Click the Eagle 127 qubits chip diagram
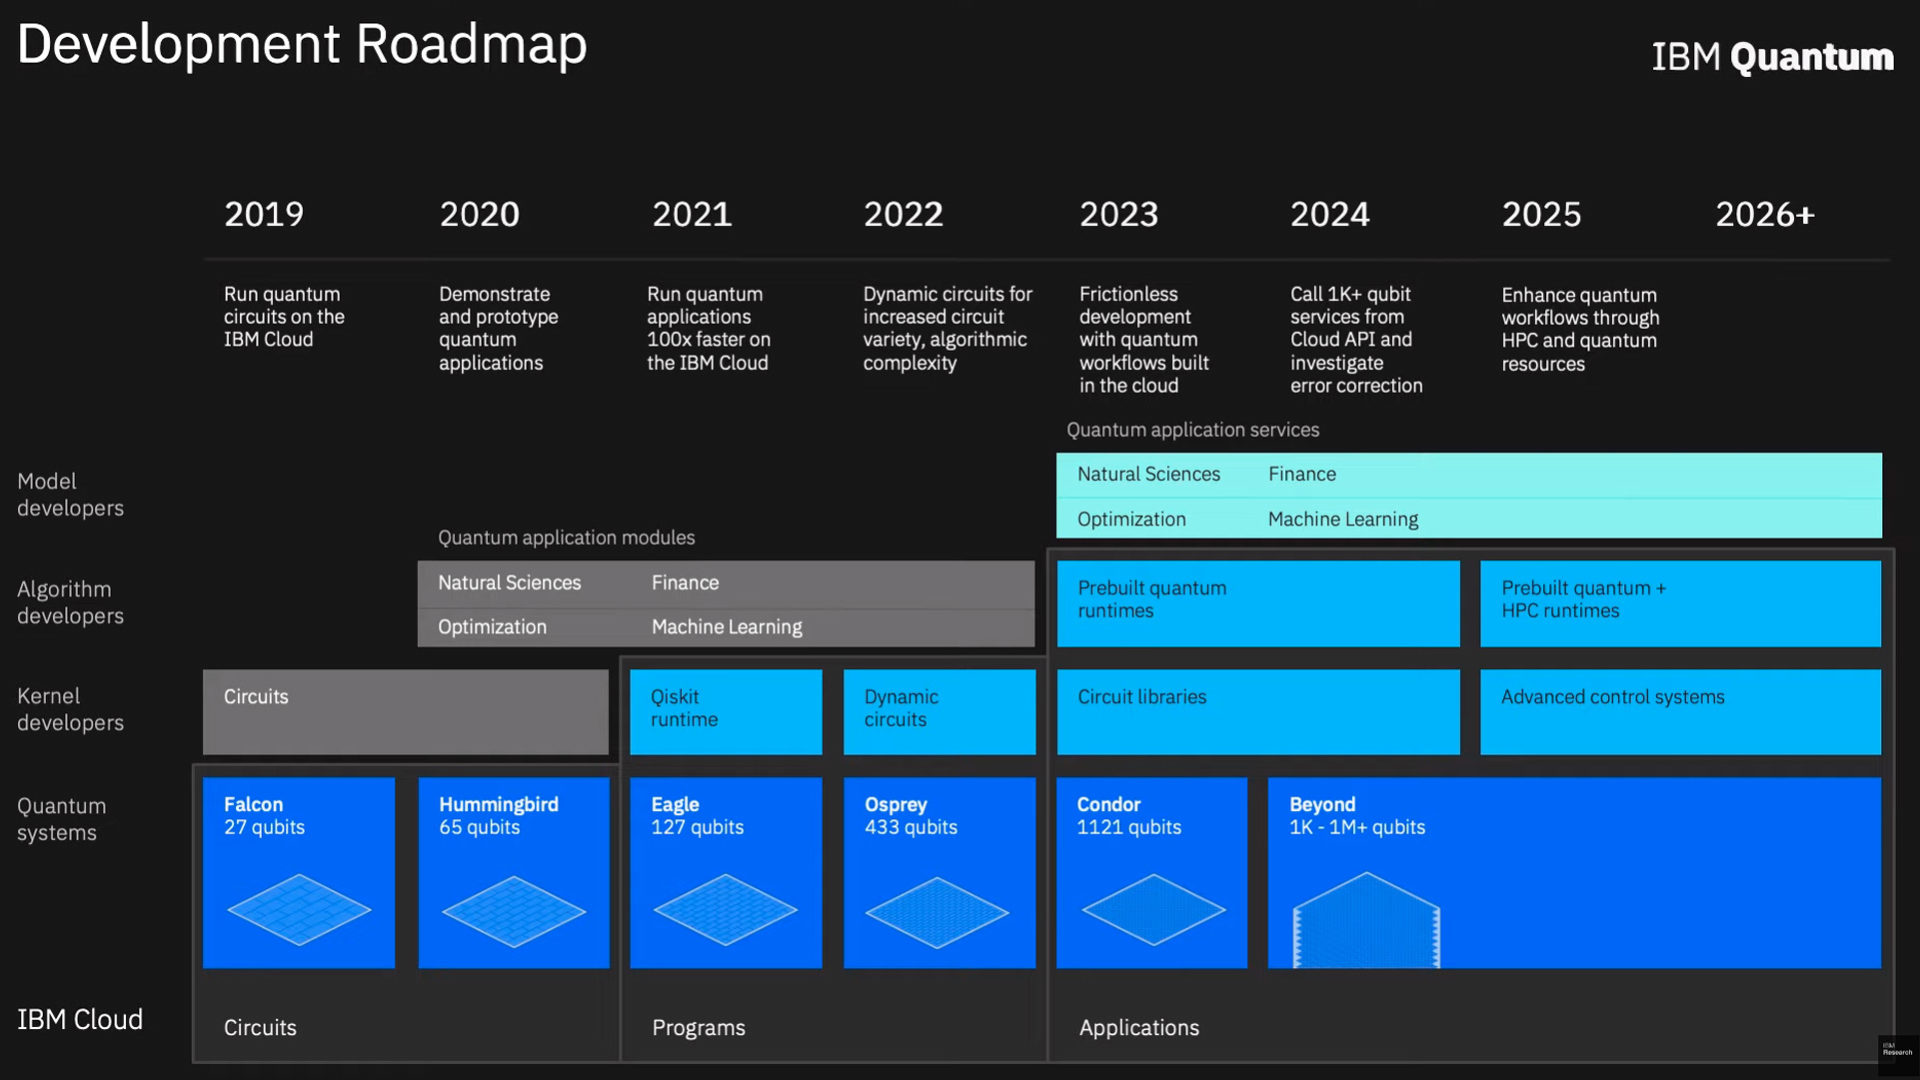This screenshot has width=1920, height=1080. coord(725,910)
